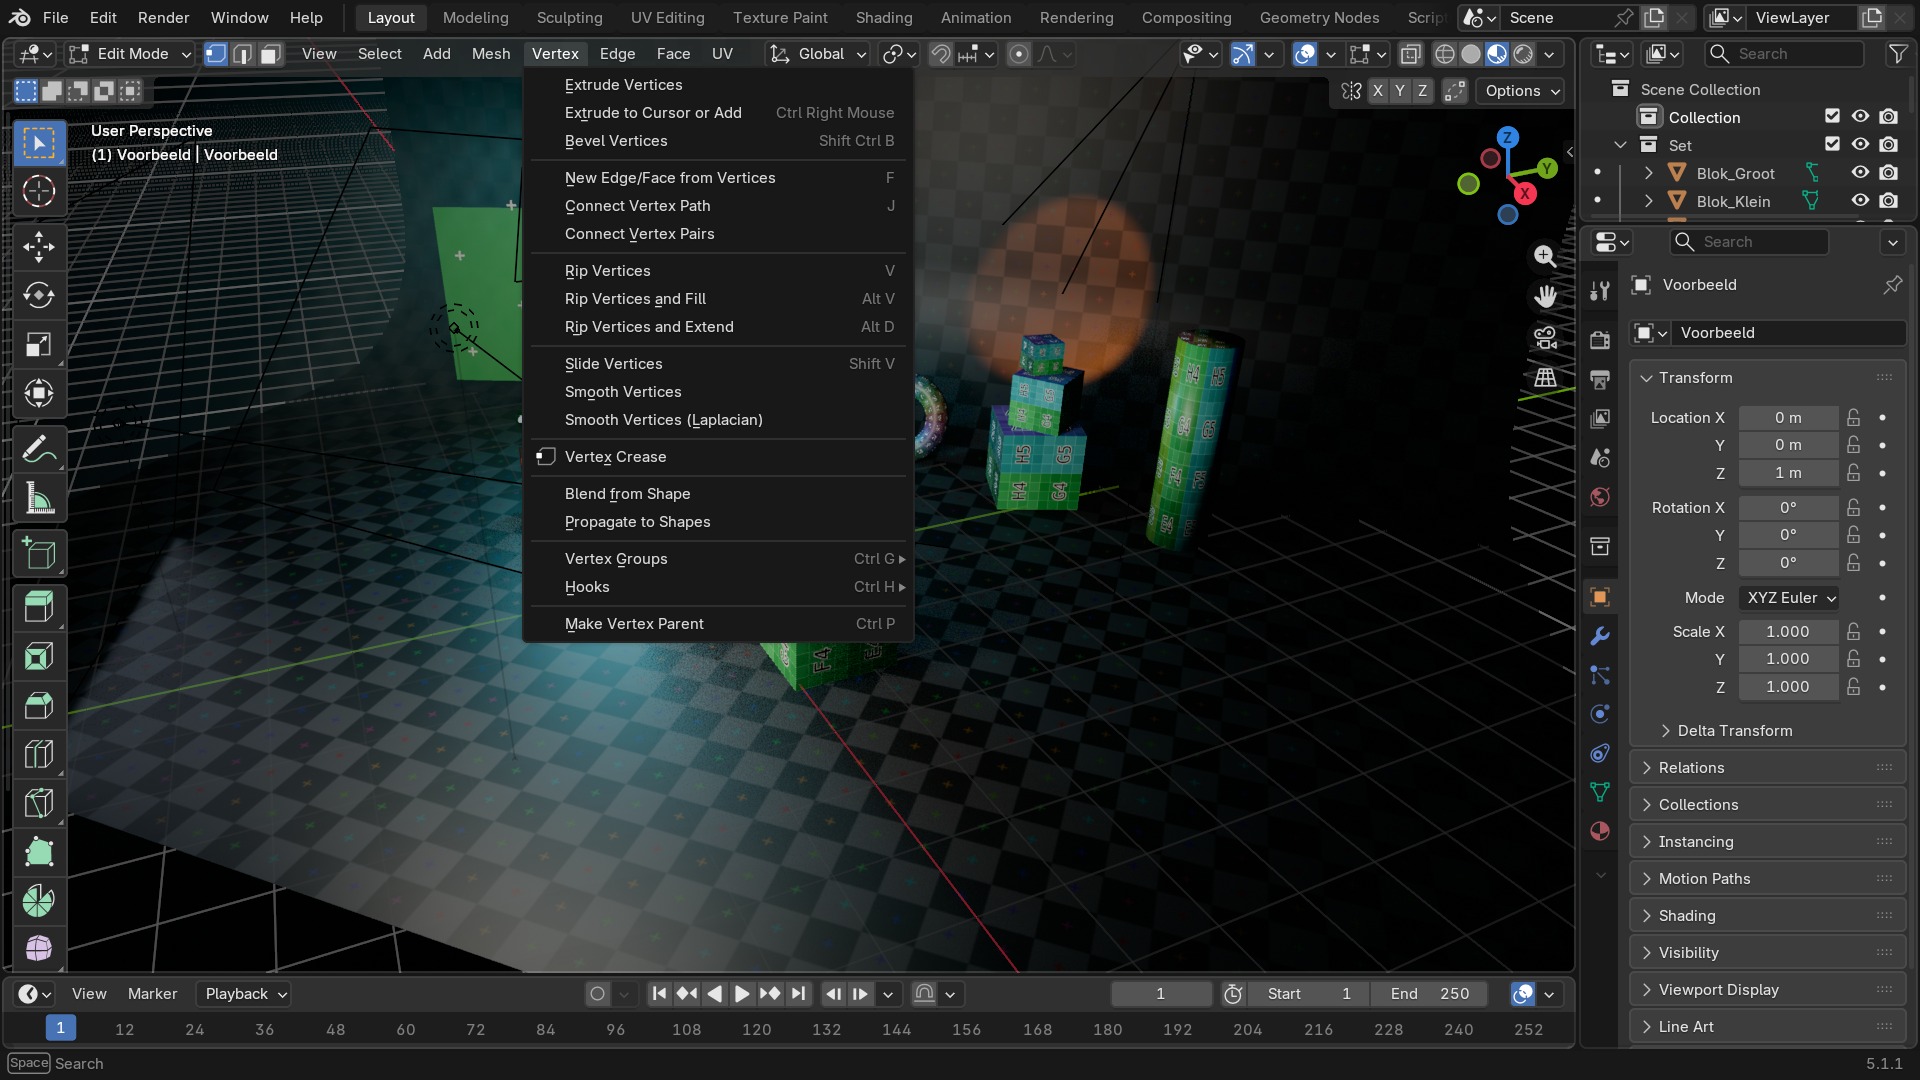The image size is (1920, 1080).
Task: Toggle camera view icon in viewport
Action: click(x=1545, y=337)
